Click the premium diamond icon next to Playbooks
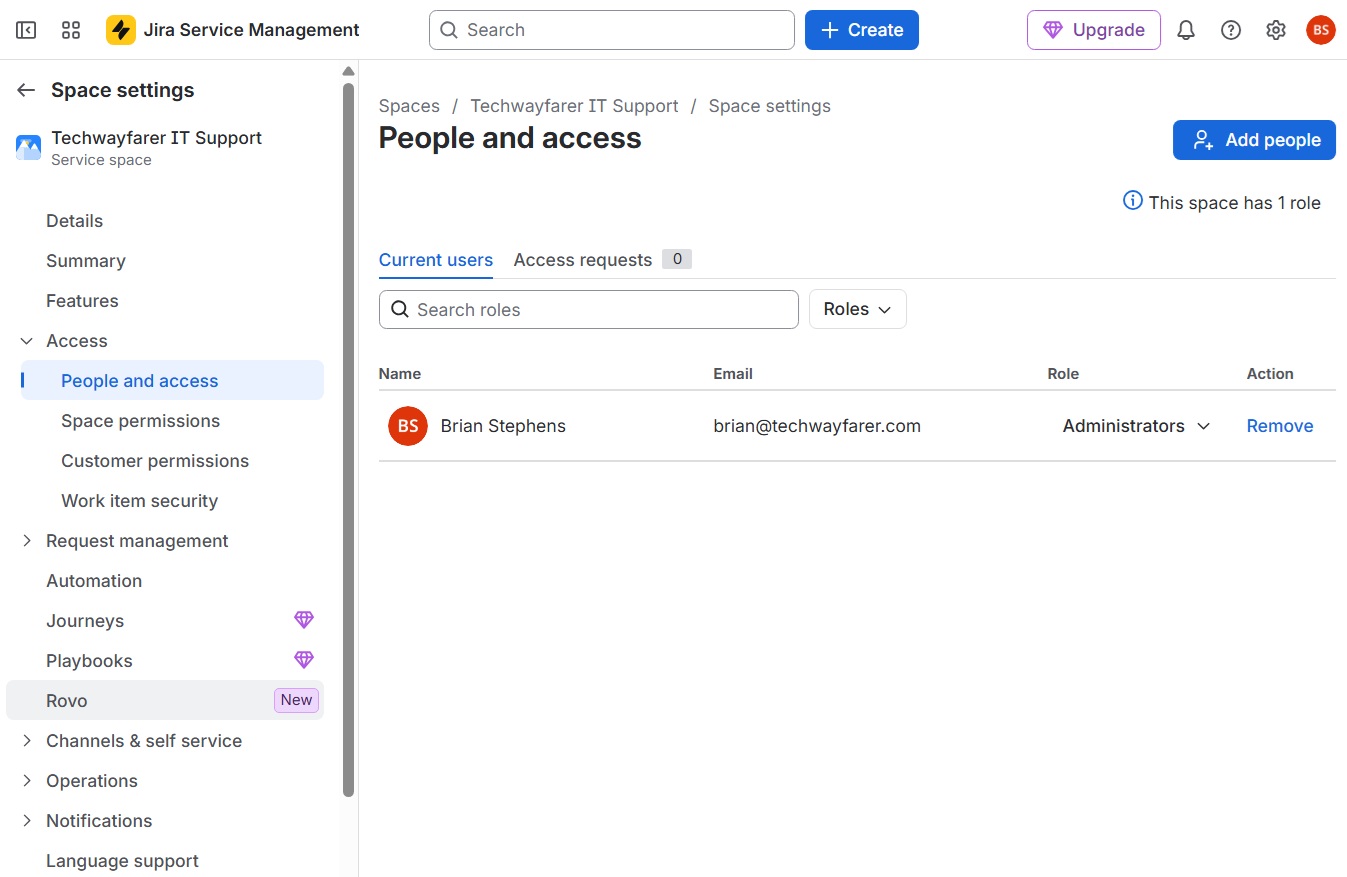Image resolution: width=1347 pixels, height=877 pixels. click(x=304, y=660)
